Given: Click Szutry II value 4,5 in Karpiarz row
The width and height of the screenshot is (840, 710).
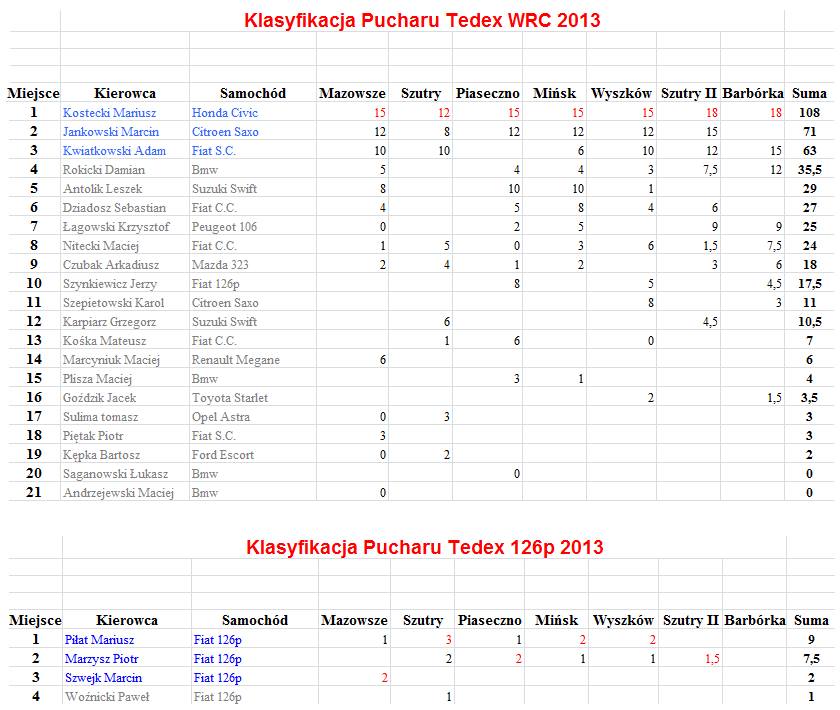Looking at the screenshot, I should coord(710,322).
